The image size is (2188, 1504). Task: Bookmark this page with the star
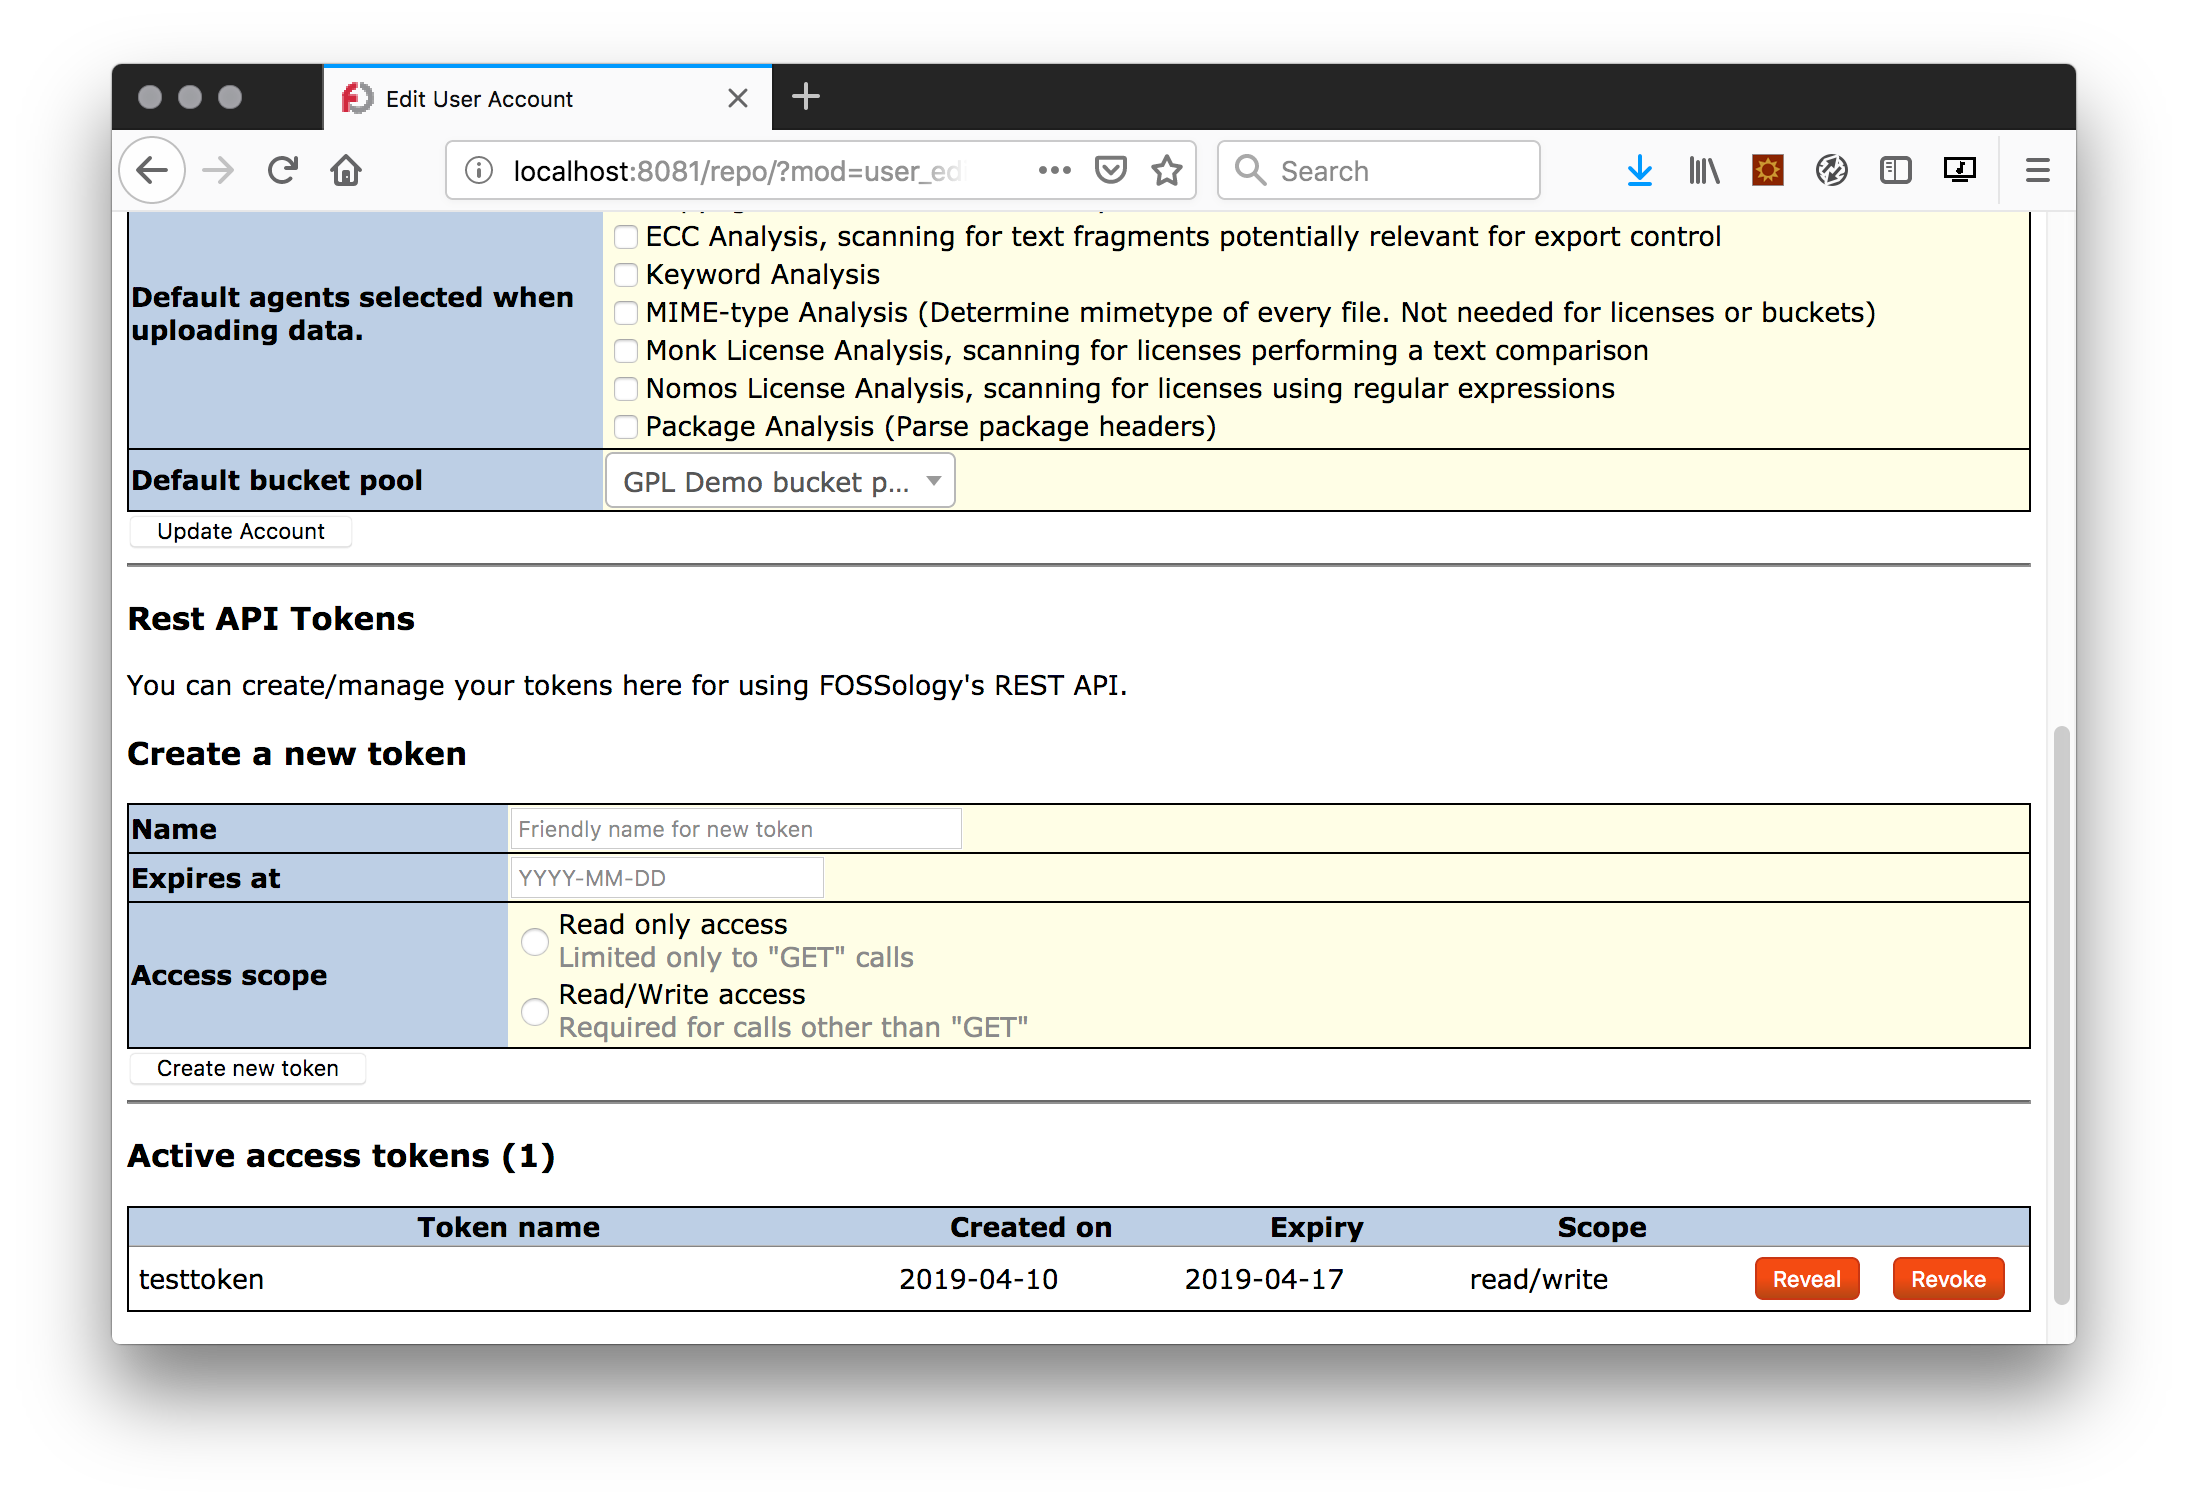(1166, 171)
